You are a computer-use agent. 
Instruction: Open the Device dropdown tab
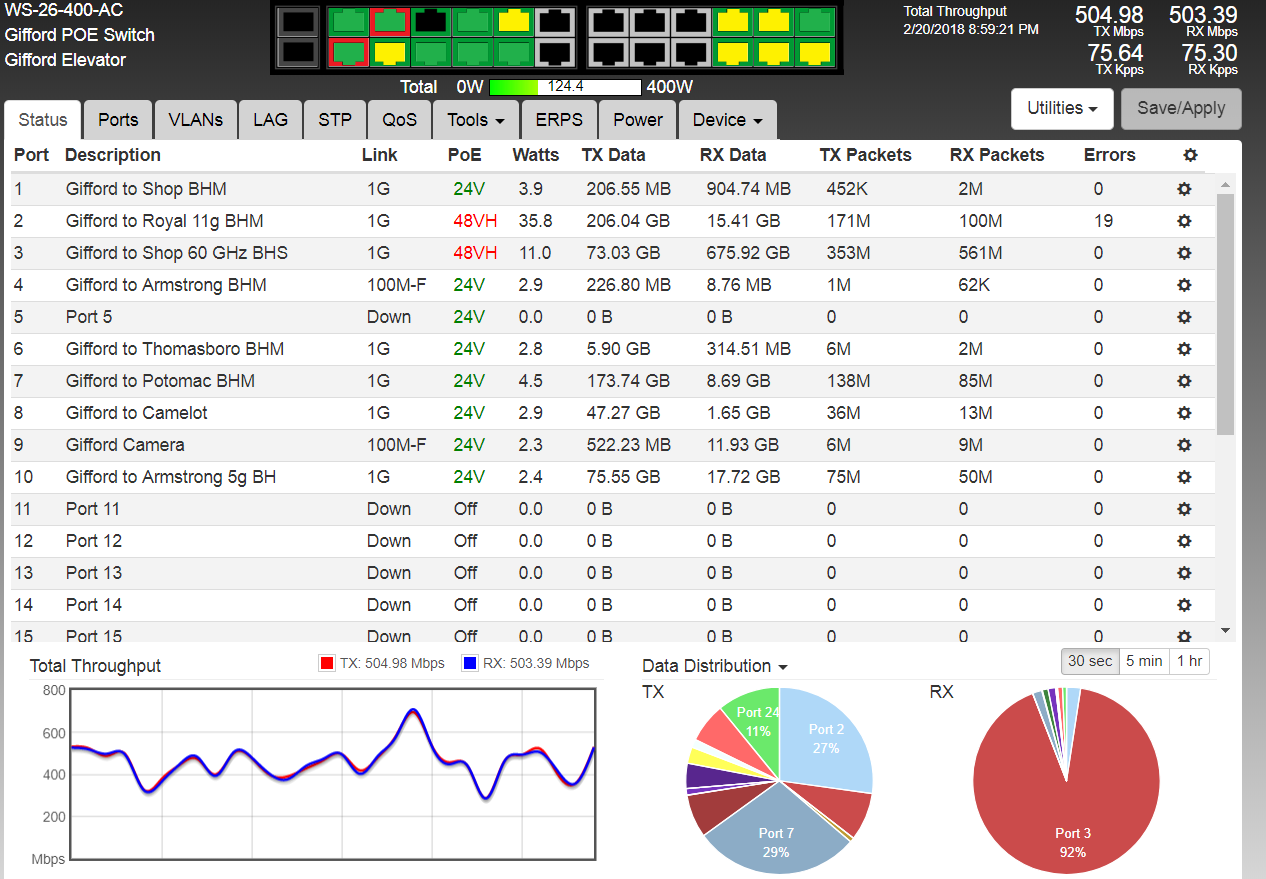coord(727,120)
